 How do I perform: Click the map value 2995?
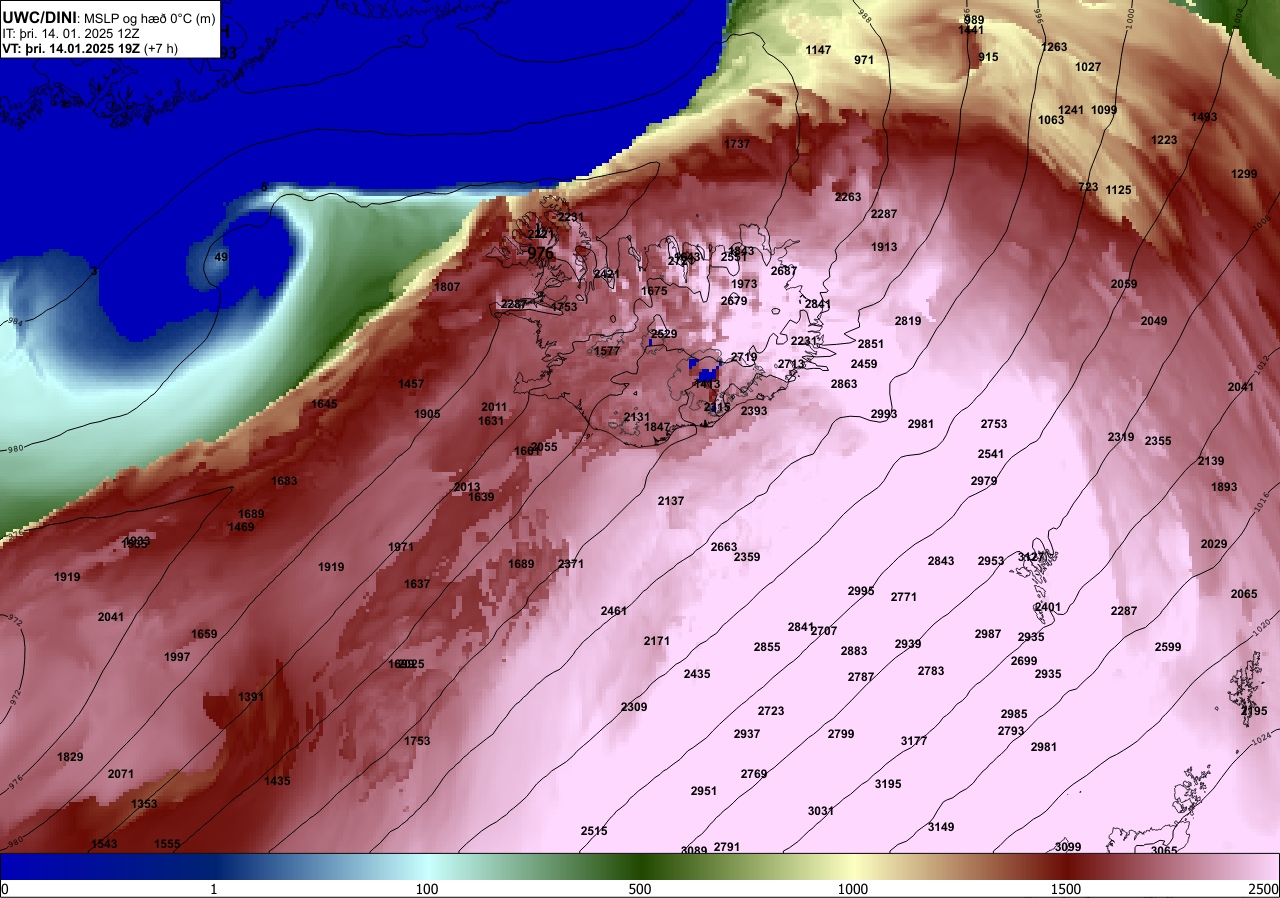861,591
